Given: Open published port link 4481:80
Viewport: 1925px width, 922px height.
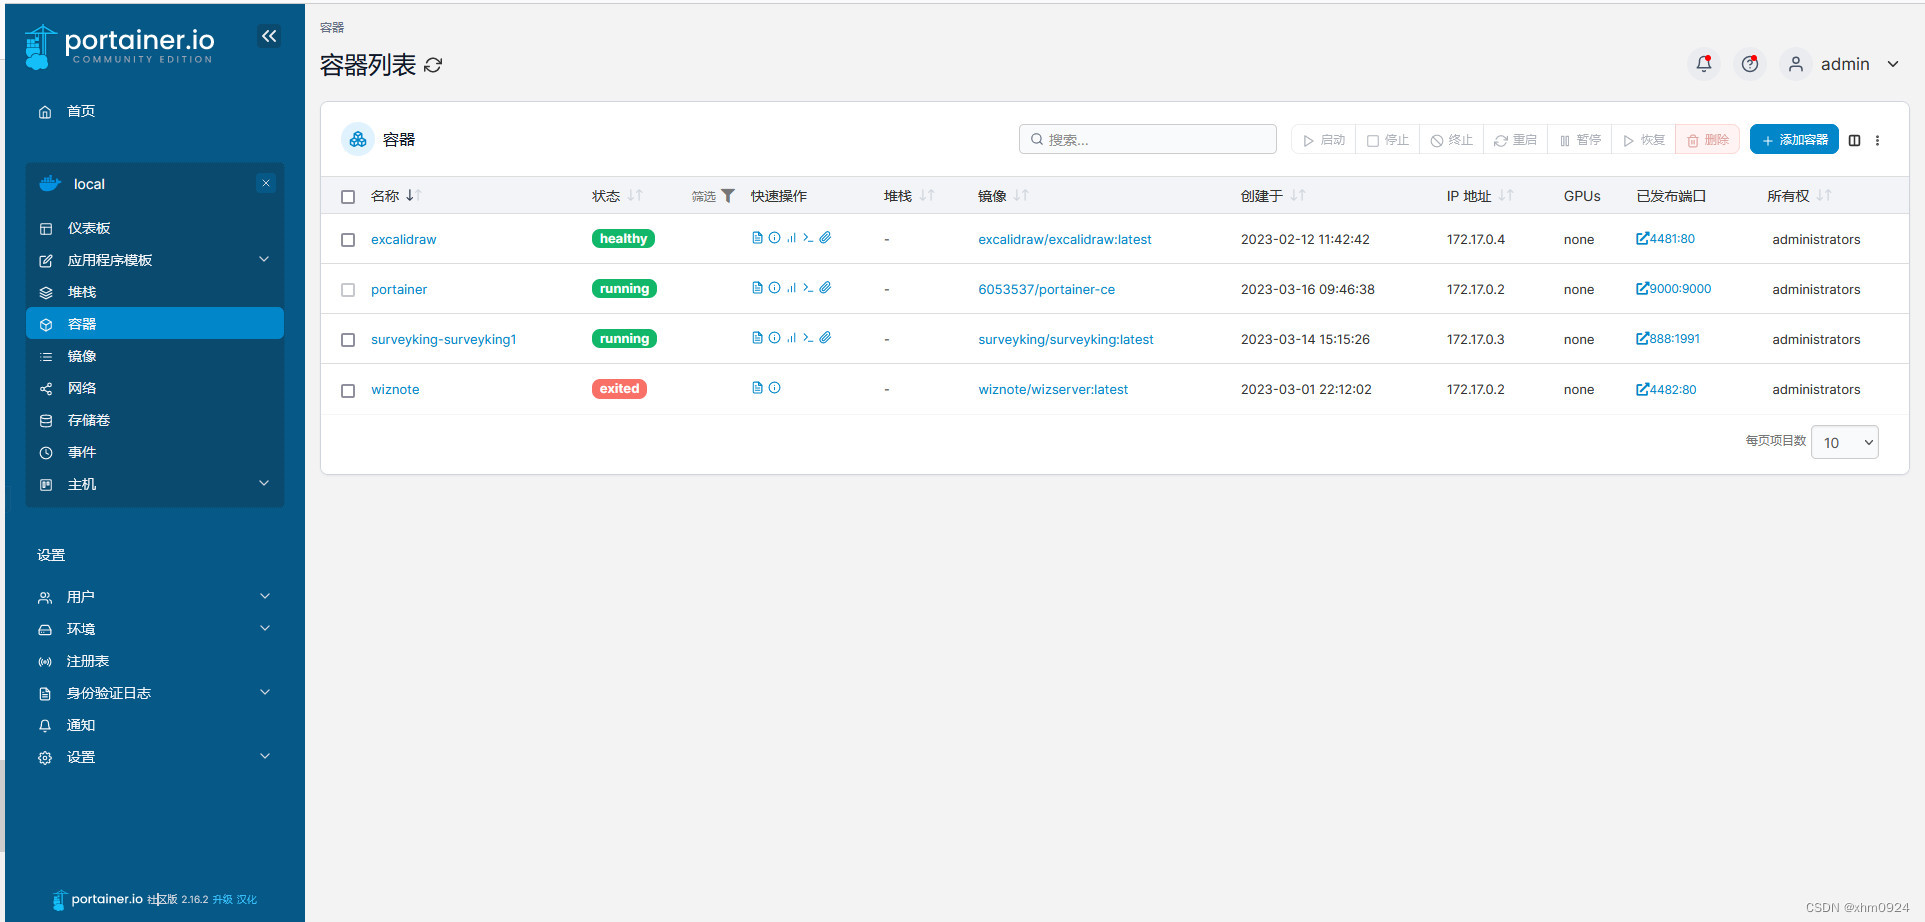Looking at the screenshot, I should [1665, 239].
